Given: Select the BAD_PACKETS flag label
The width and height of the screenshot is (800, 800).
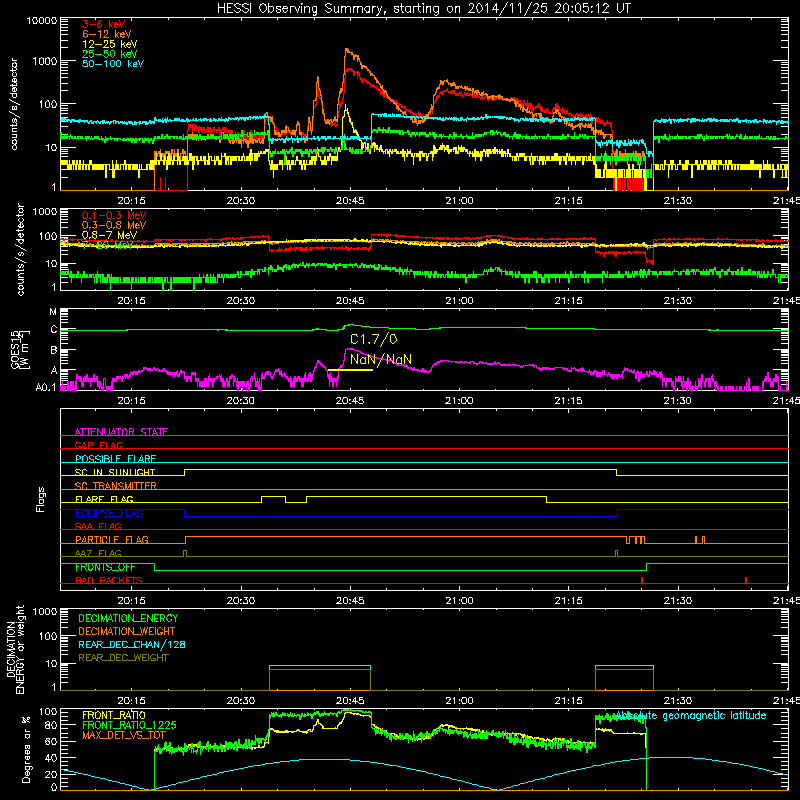Looking at the screenshot, I should (x=109, y=580).
